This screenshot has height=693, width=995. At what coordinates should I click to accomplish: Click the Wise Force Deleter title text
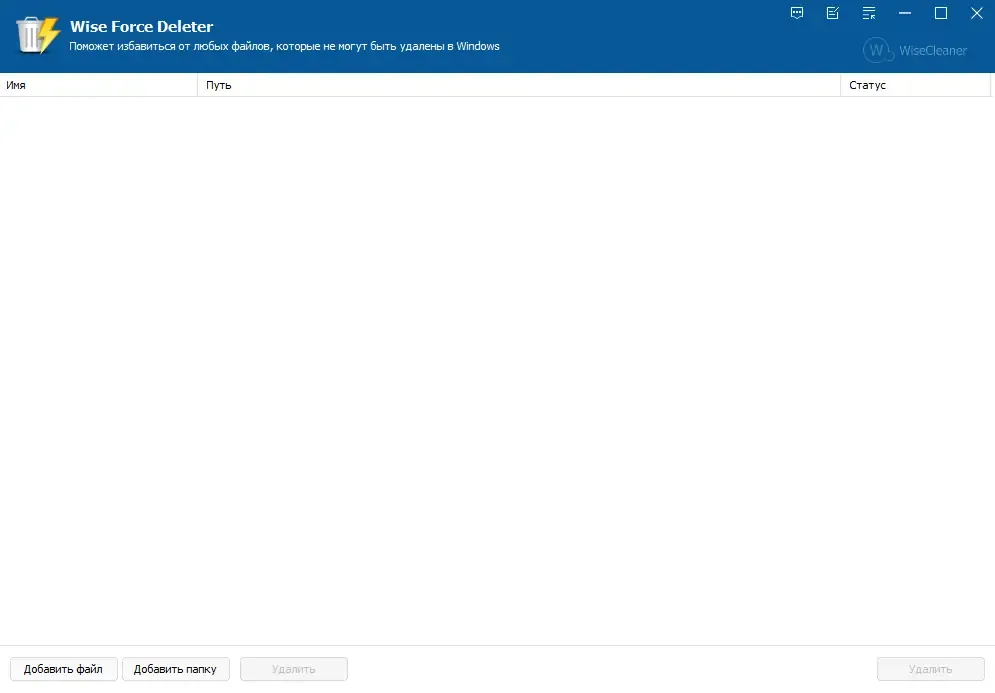142,27
